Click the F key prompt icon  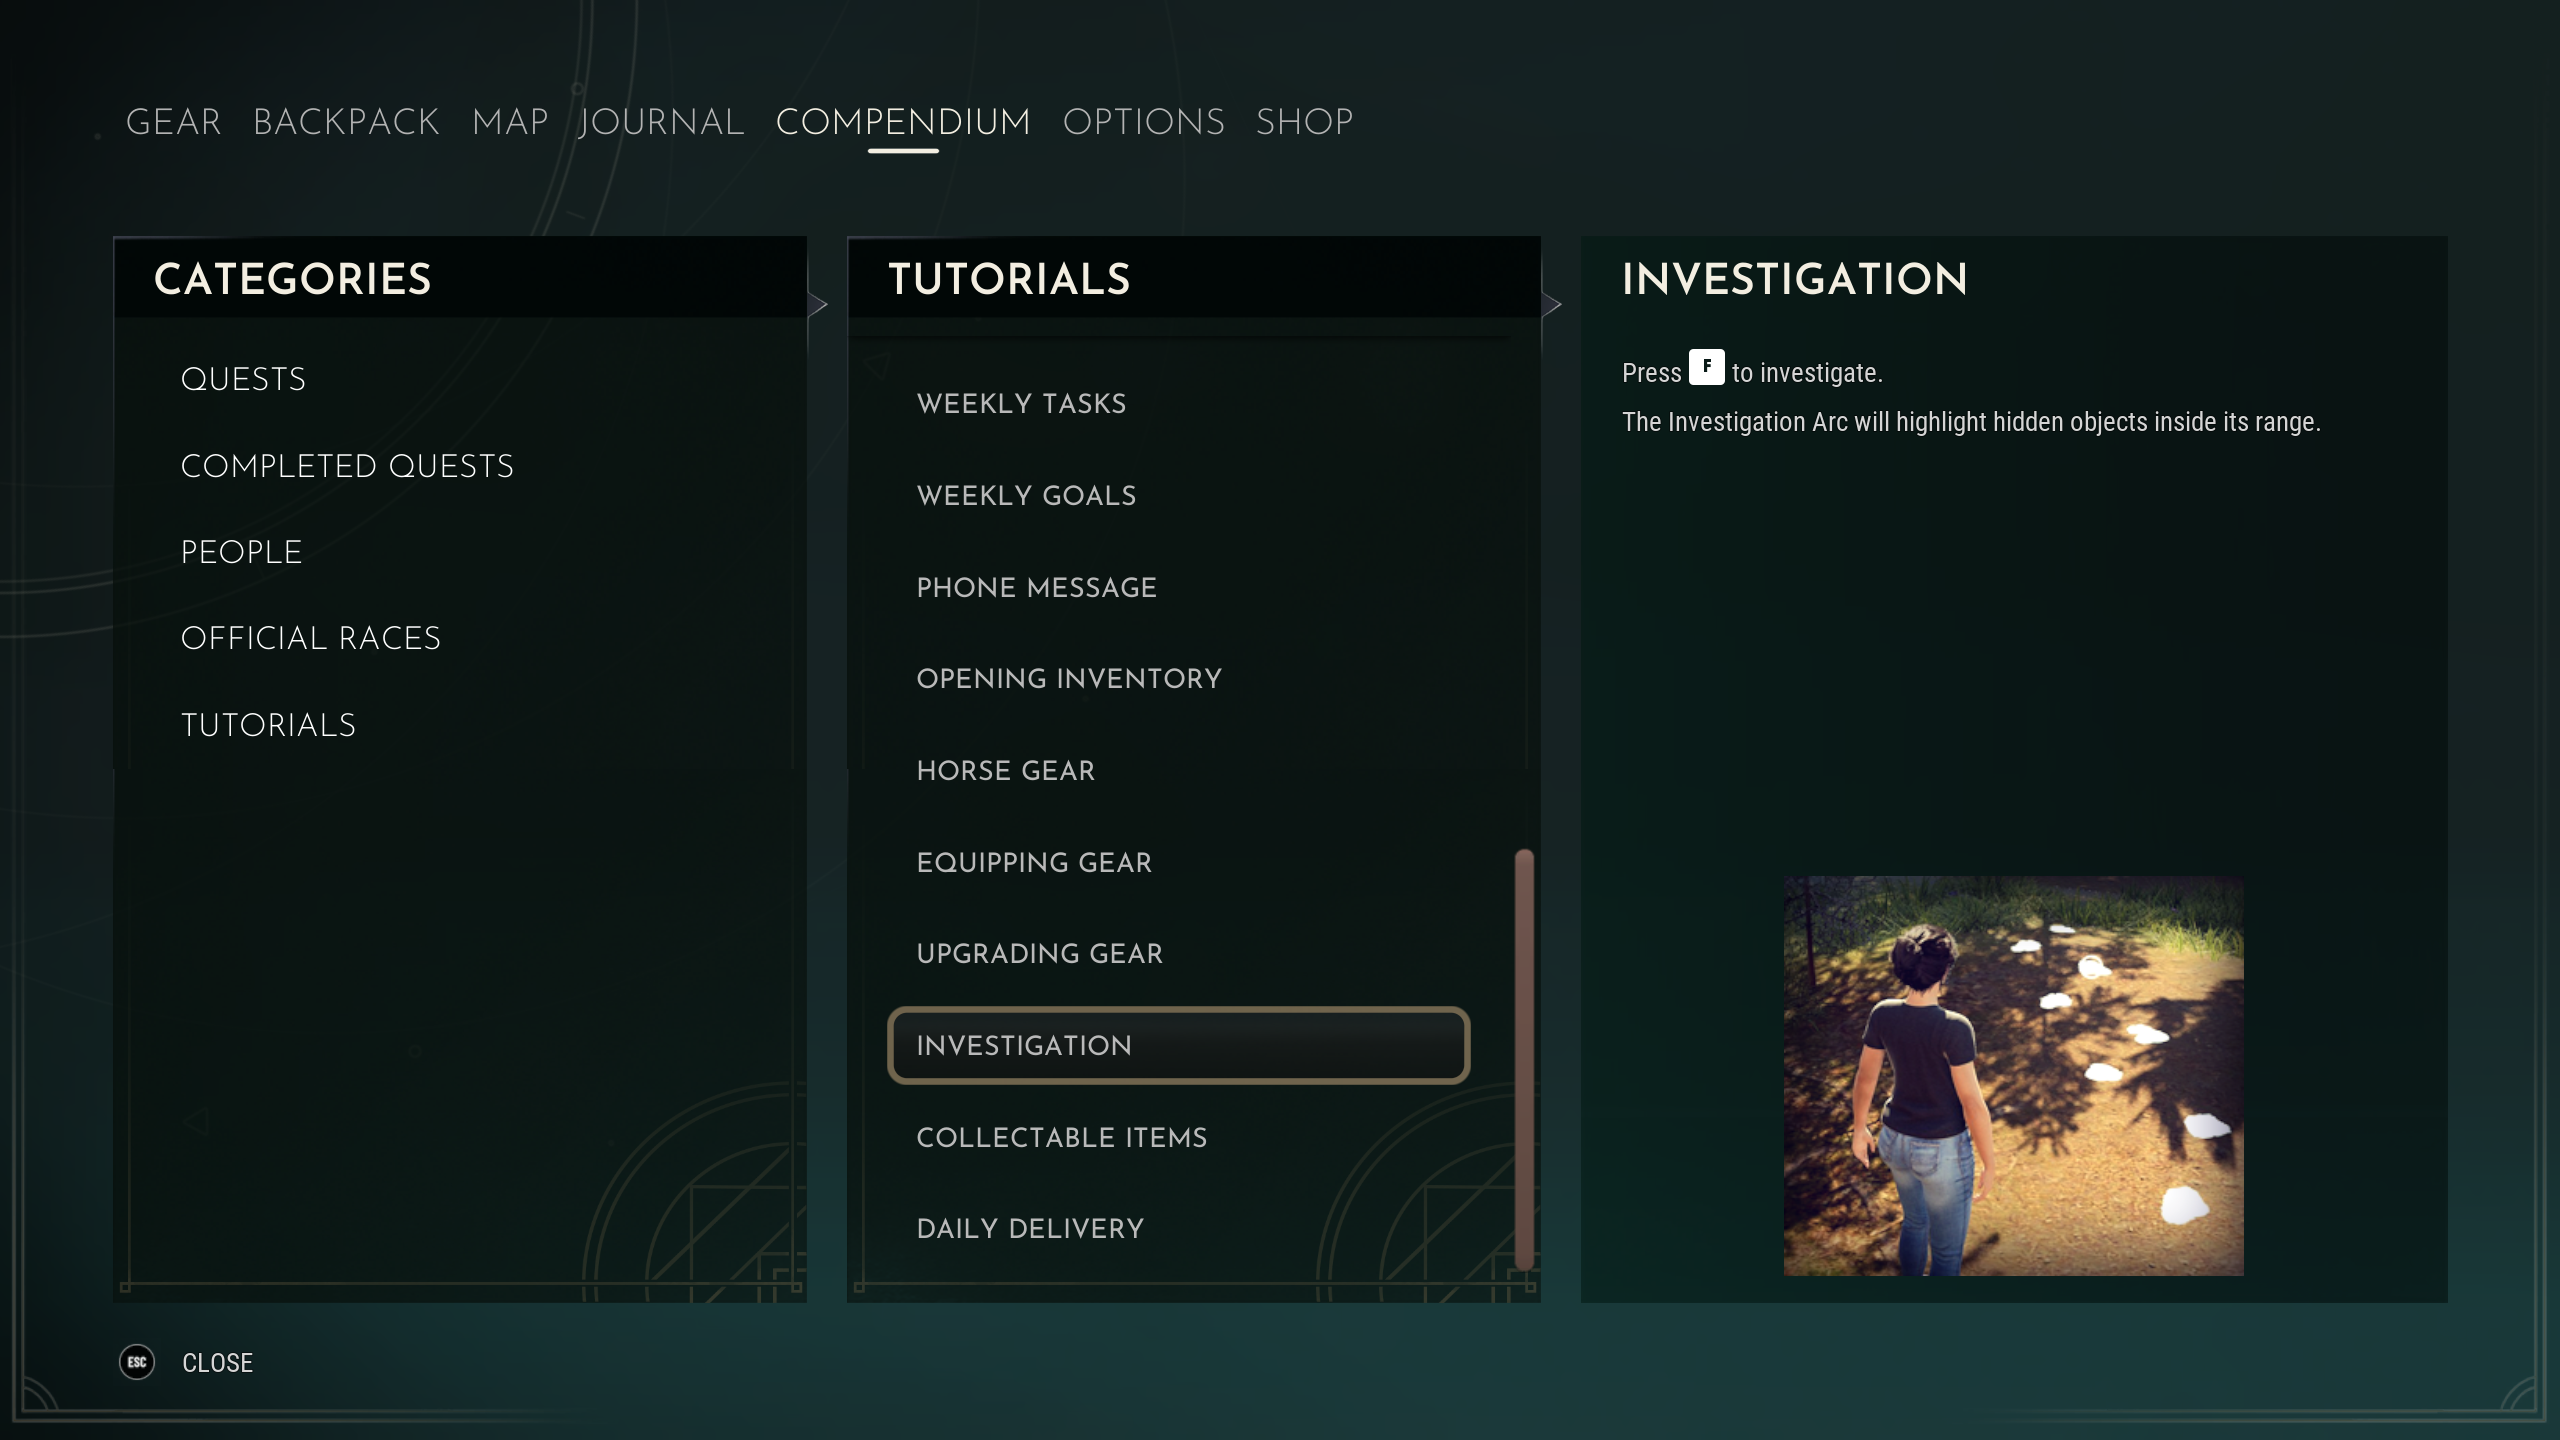(1706, 367)
